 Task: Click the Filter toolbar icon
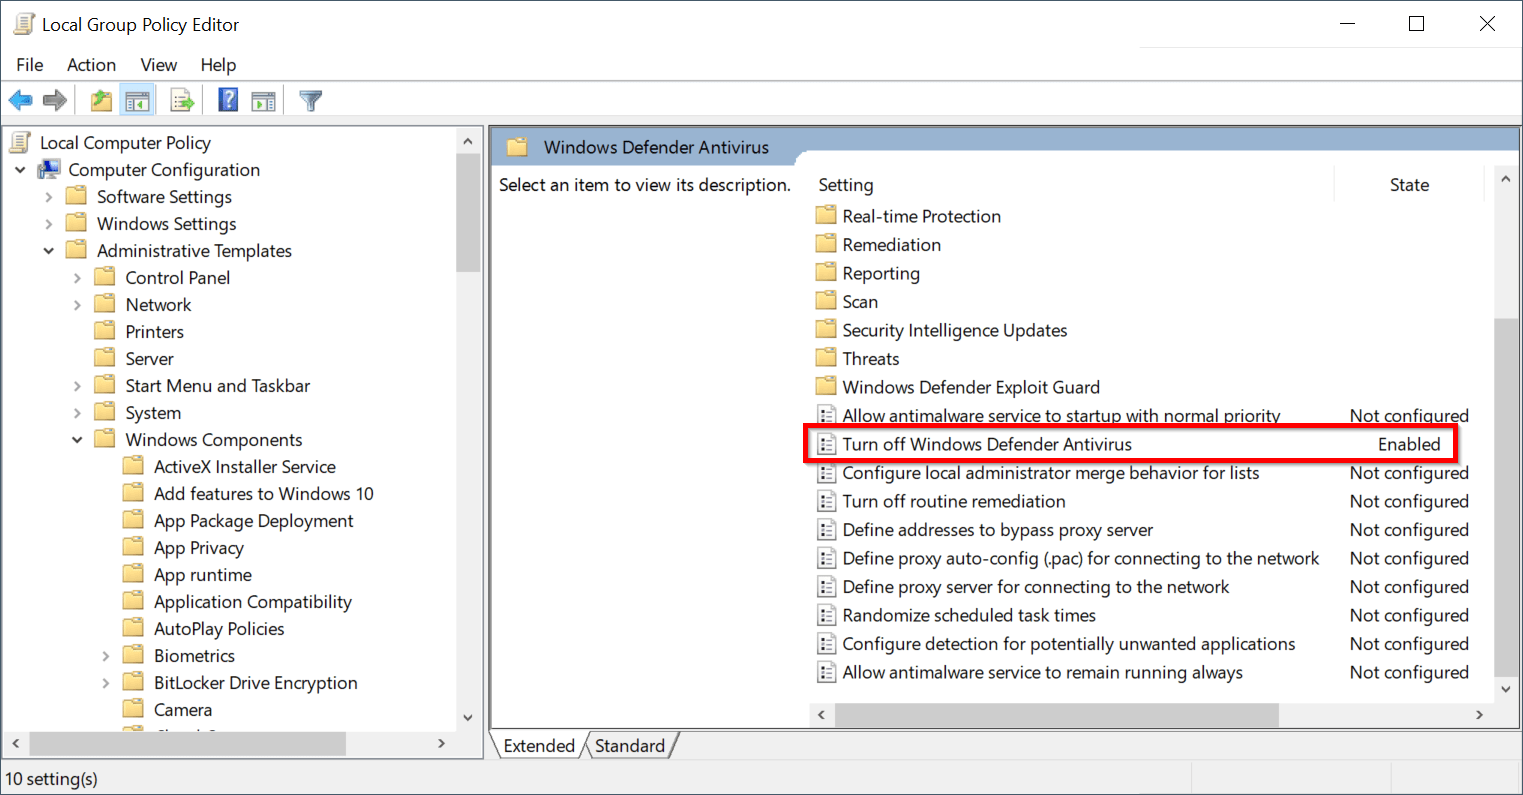click(310, 99)
